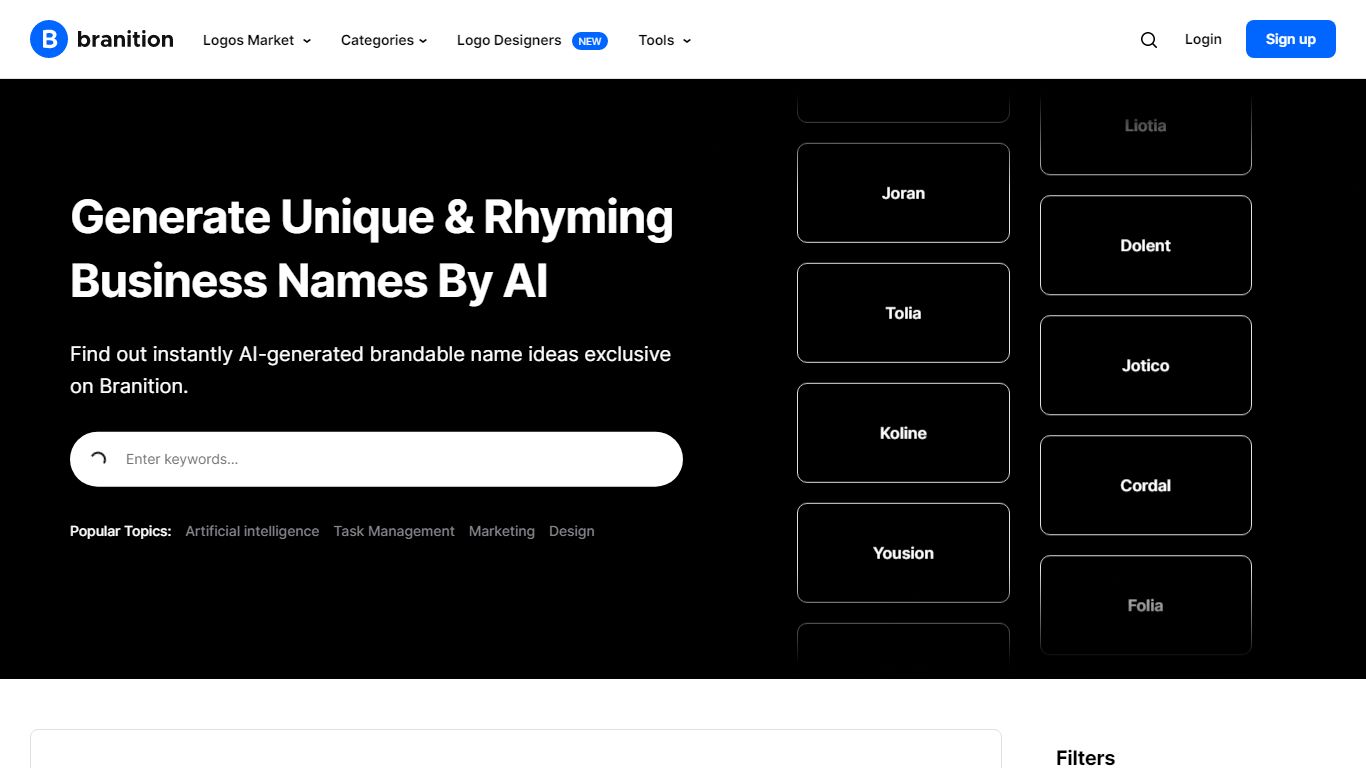Click the loading spinner inside the keyword field
This screenshot has height=768, width=1366.
point(98,459)
